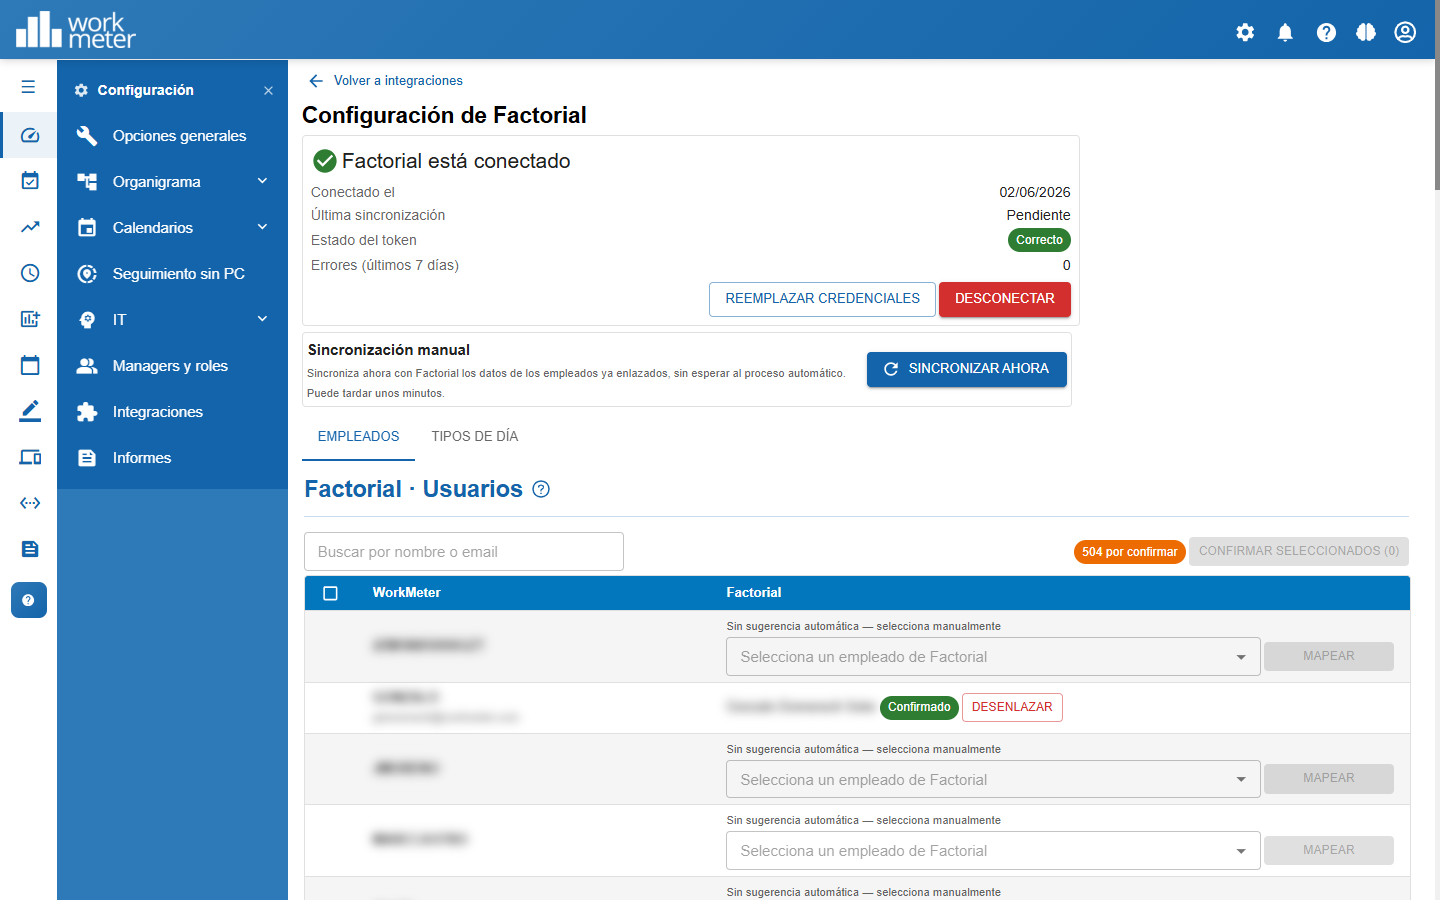
Task: Click the Managers y roles people icon
Action: point(87,366)
